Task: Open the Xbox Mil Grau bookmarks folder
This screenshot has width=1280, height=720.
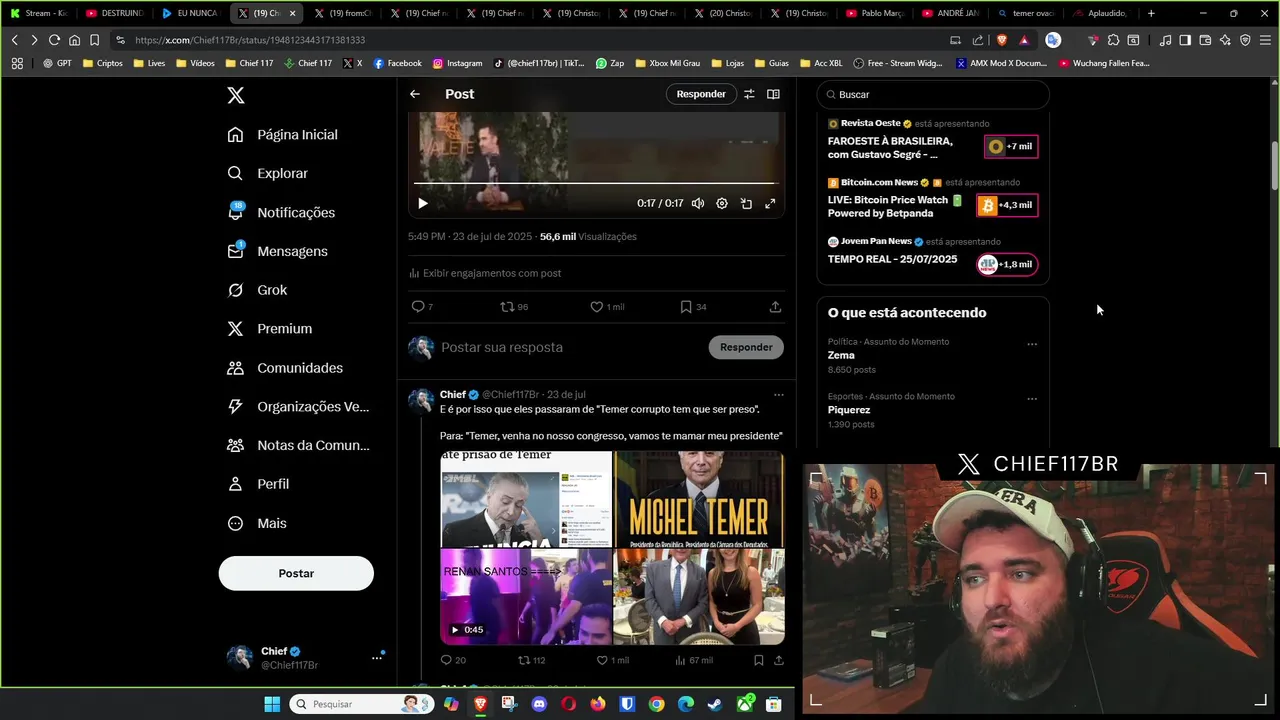Action: click(668, 63)
